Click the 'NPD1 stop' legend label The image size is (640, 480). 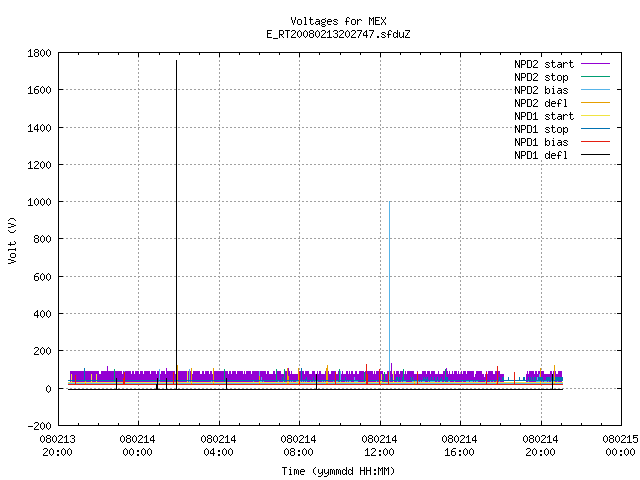[541, 129]
